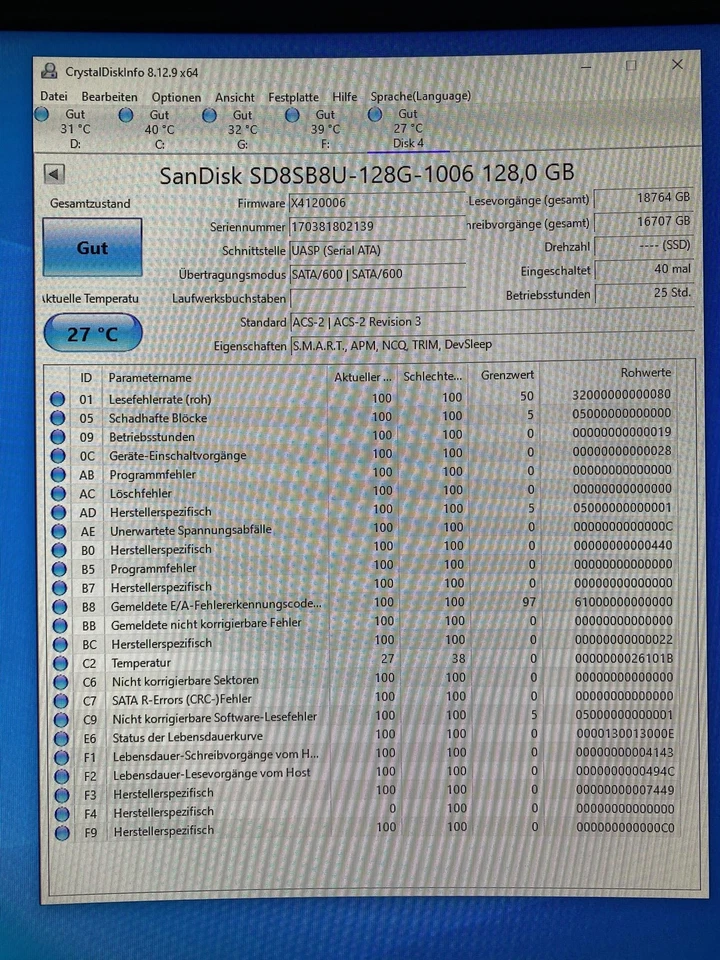The image size is (720, 960).
Task: Click status dot for SATA R-Errors (CRC-)Fehler
Action: (61, 701)
